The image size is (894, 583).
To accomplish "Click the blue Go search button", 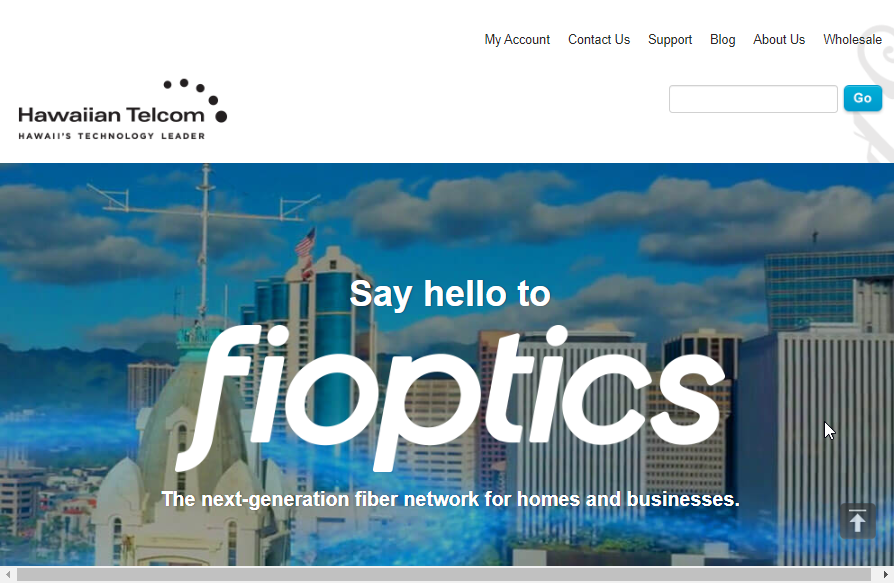I will pyautogui.click(x=863, y=98).
